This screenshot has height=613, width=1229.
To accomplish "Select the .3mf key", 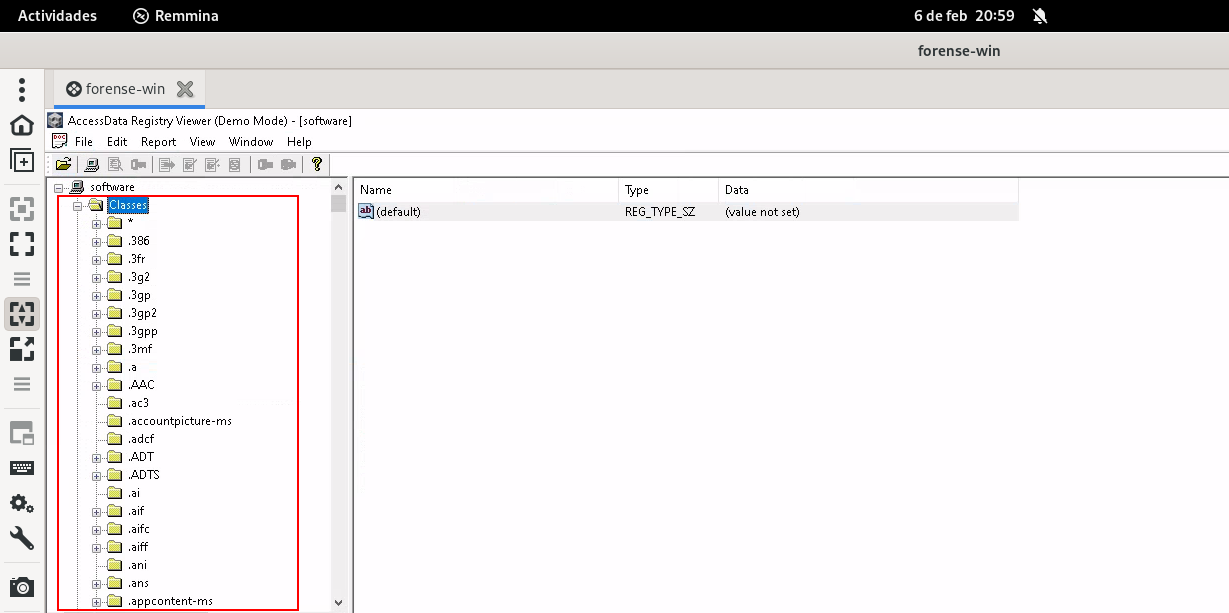I will click(x=140, y=349).
